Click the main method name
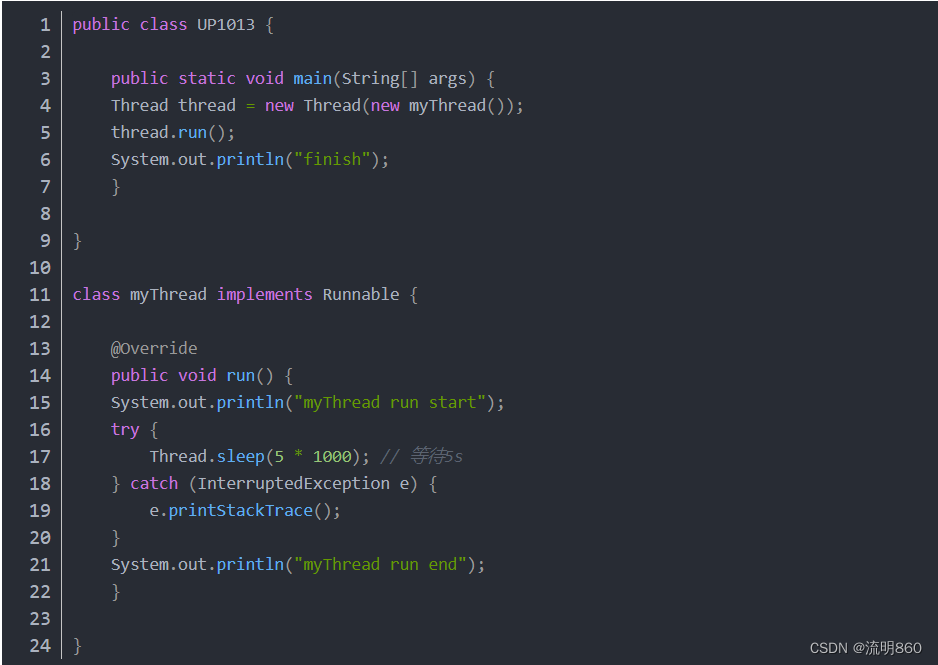938x665 pixels. [312, 79]
